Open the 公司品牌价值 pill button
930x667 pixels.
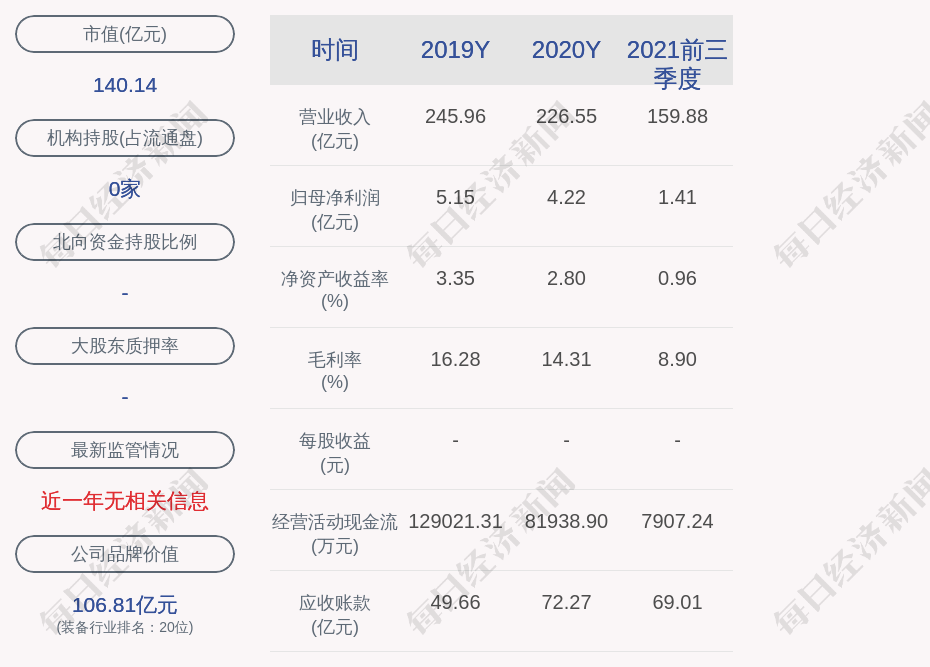point(125,554)
